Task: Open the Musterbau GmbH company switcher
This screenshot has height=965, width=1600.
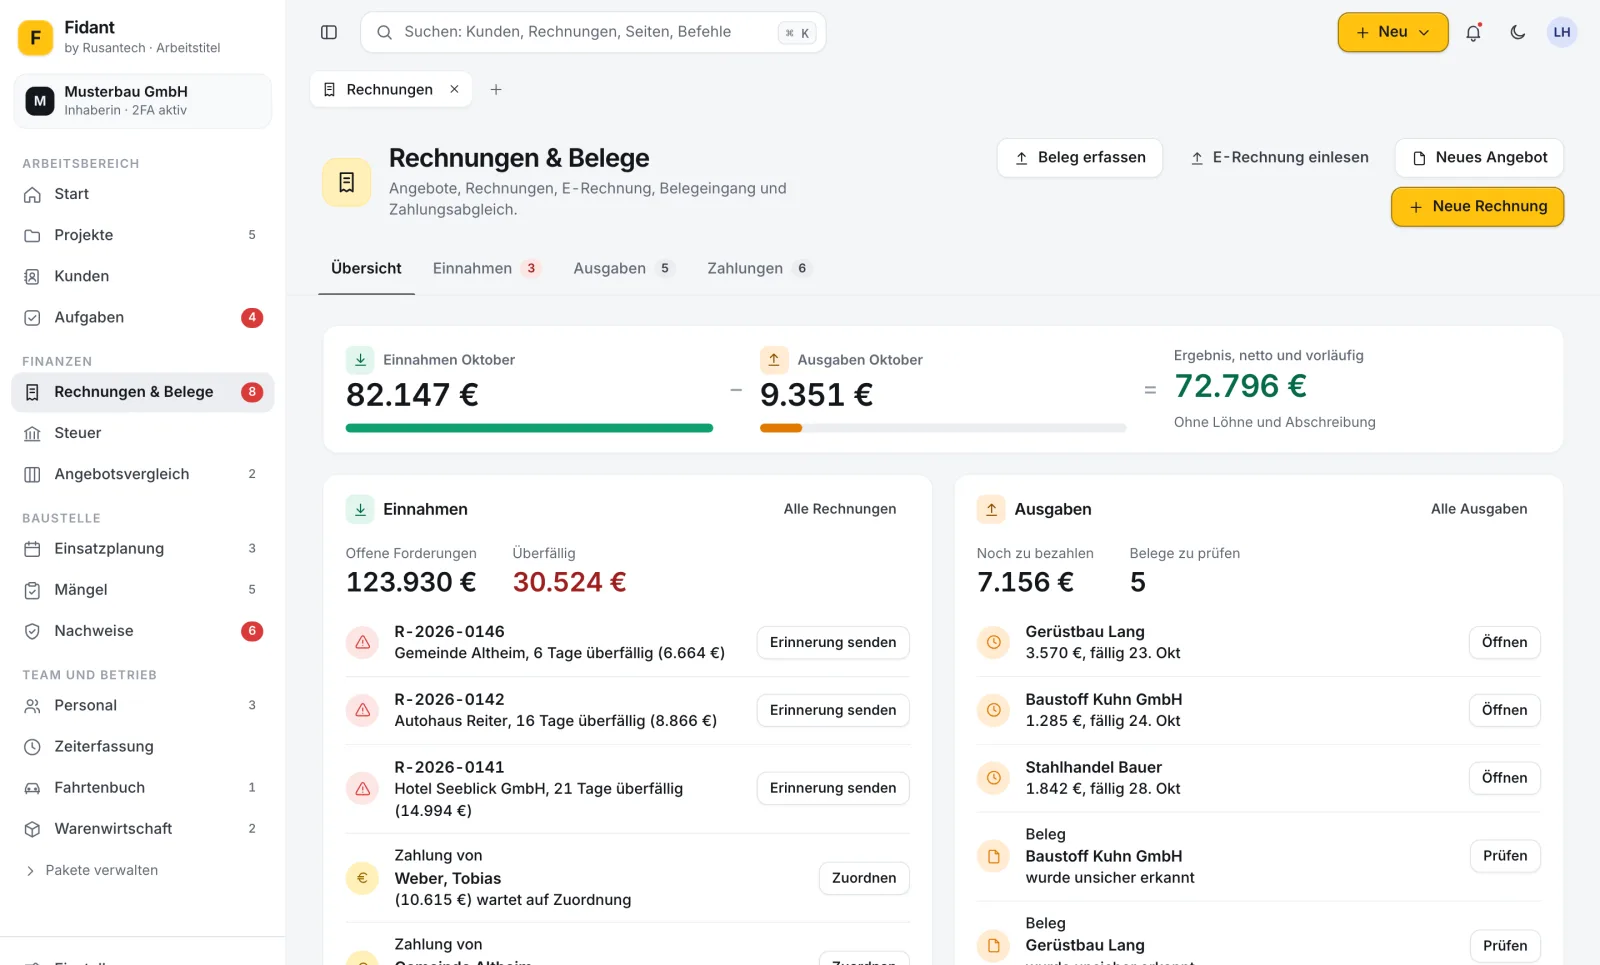Action: 142,101
